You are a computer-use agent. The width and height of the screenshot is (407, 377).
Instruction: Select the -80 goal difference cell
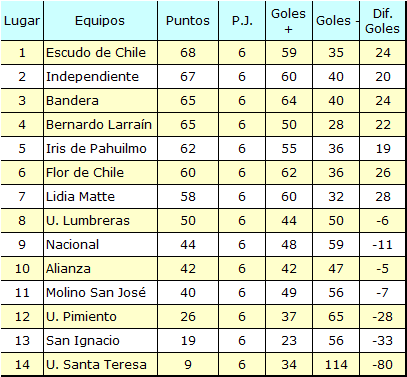pyautogui.click(x=383, y=364)
